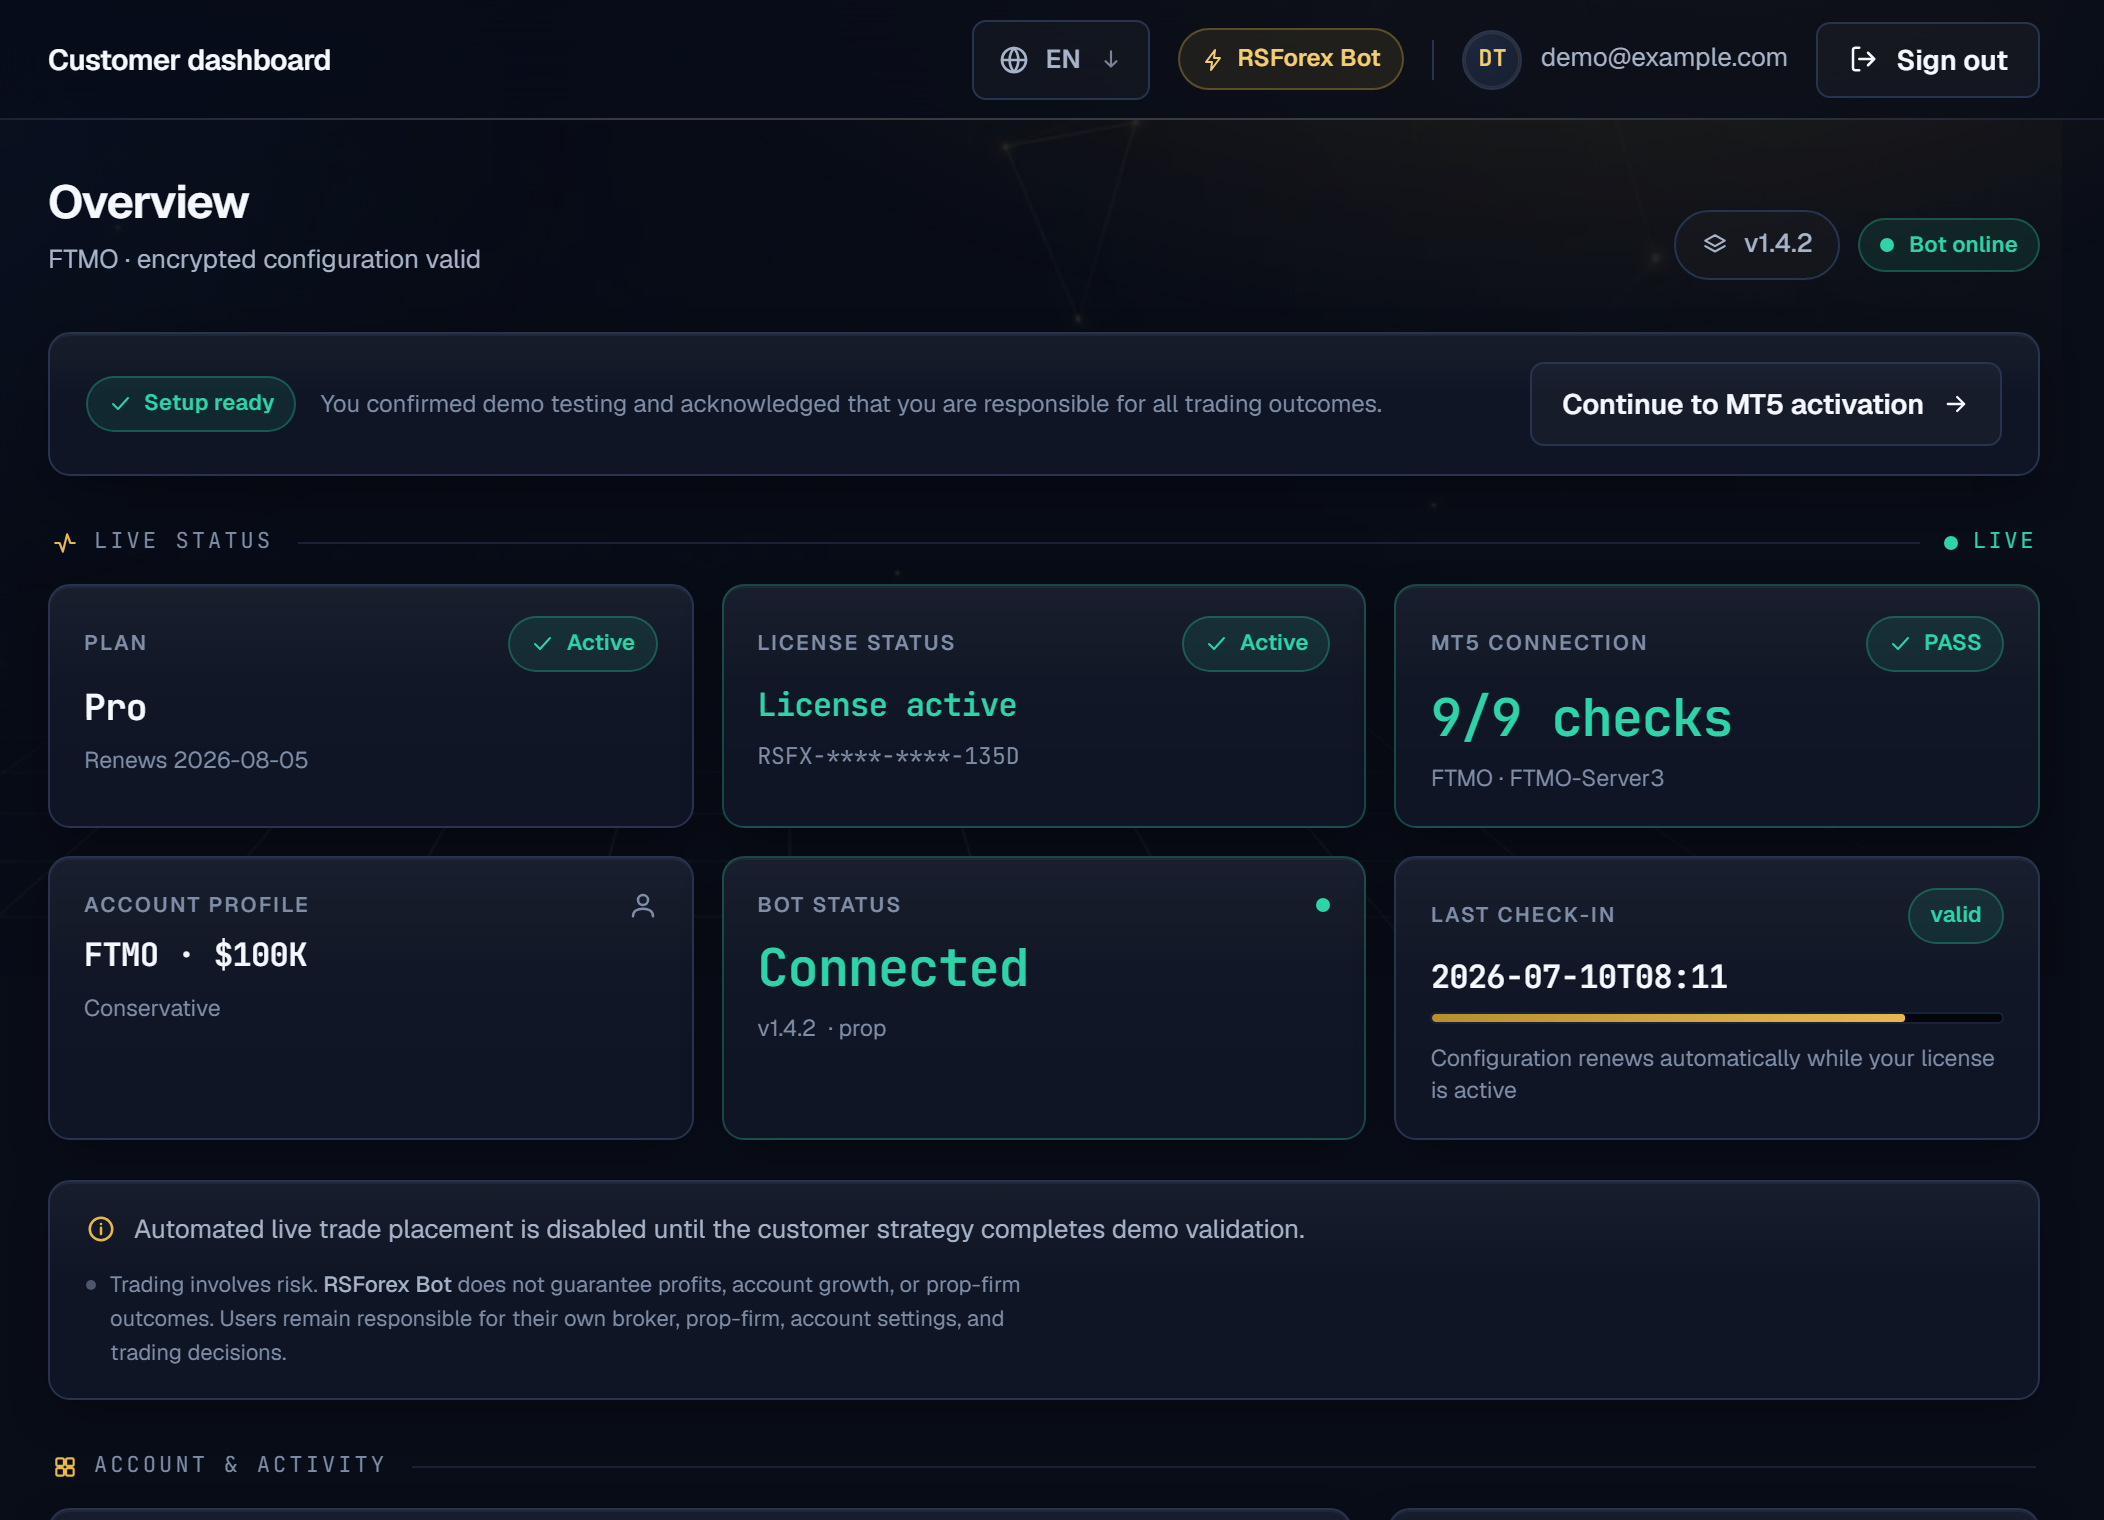Click the Last Check-in progress bar

click(1716, 1018)
